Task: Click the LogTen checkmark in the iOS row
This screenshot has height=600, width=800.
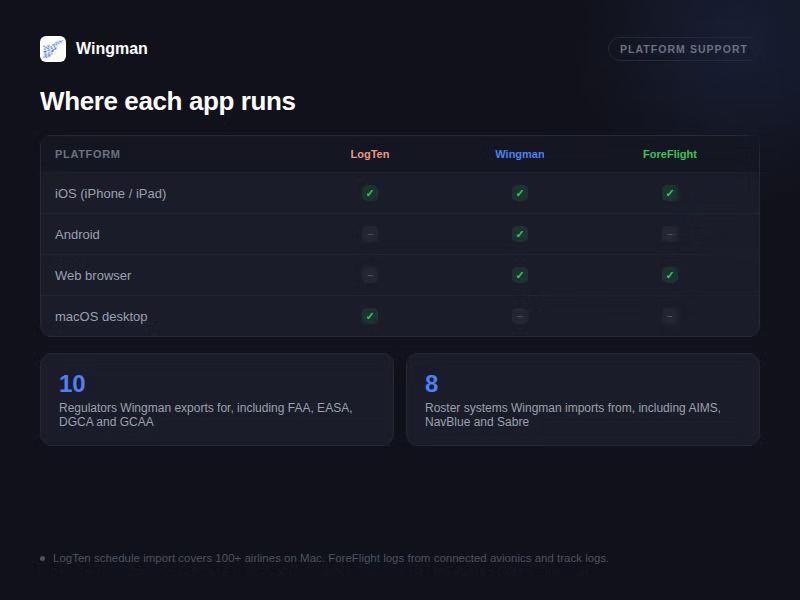Action: (370, 193)
